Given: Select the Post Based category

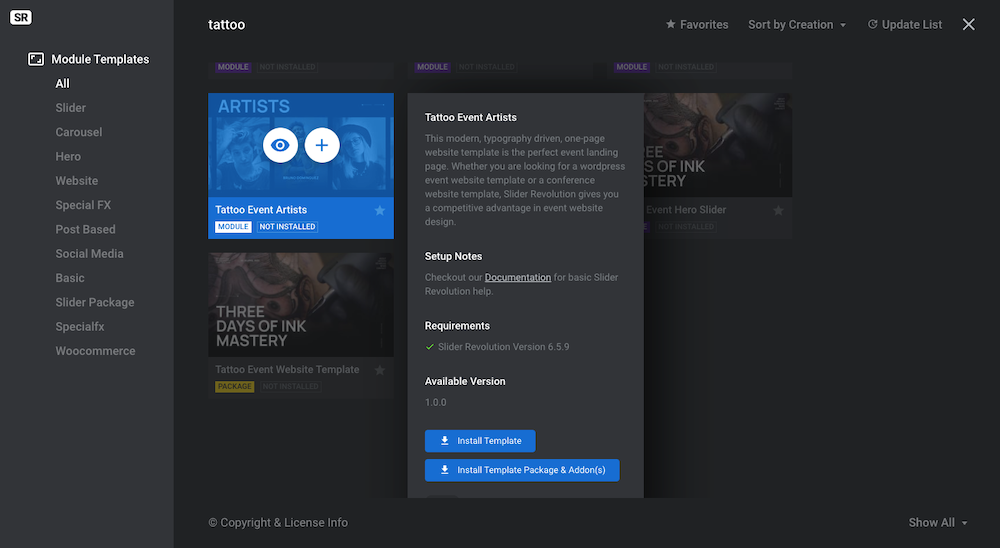Looking at the screenshot, I should click(x=85, y=229).
